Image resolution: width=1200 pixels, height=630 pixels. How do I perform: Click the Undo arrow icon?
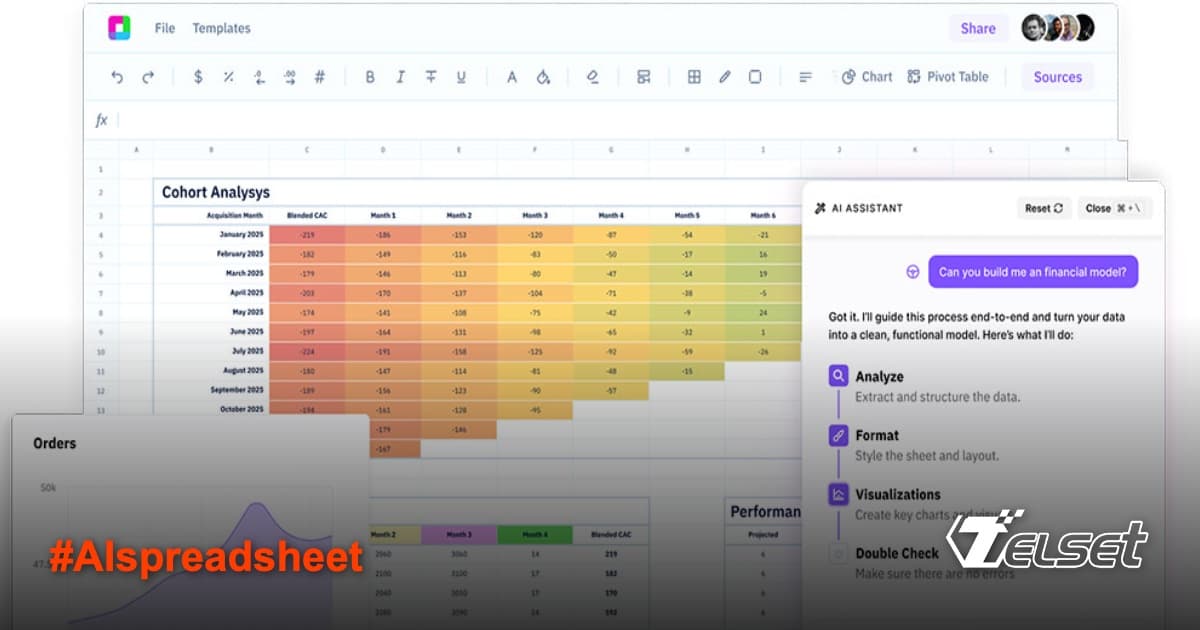[117, 77]
